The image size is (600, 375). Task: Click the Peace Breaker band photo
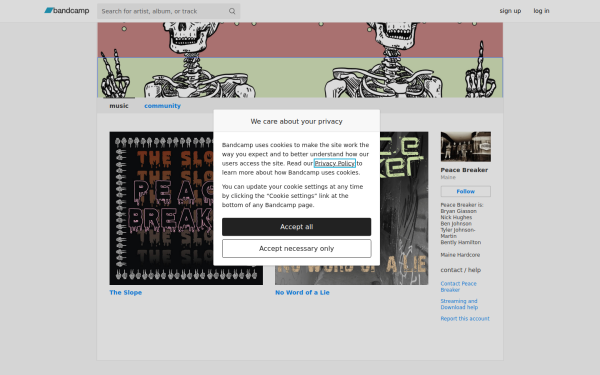pyautogui.click(x=466, y=147)
